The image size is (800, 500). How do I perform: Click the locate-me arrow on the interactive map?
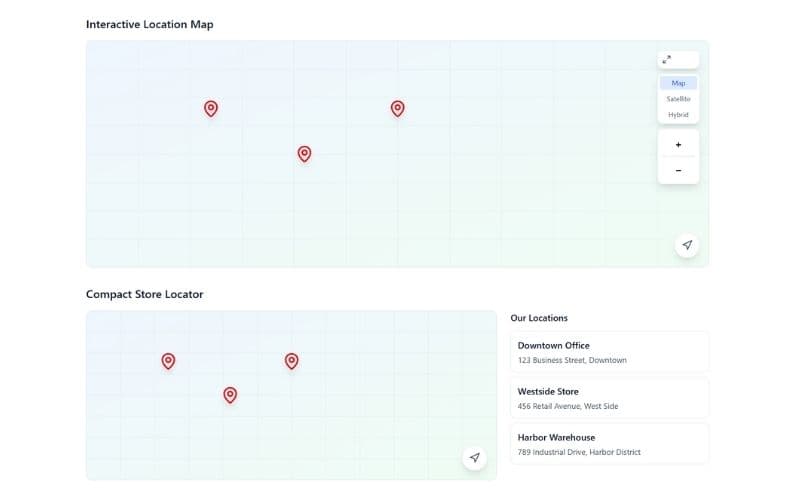(x=686, y=245)
